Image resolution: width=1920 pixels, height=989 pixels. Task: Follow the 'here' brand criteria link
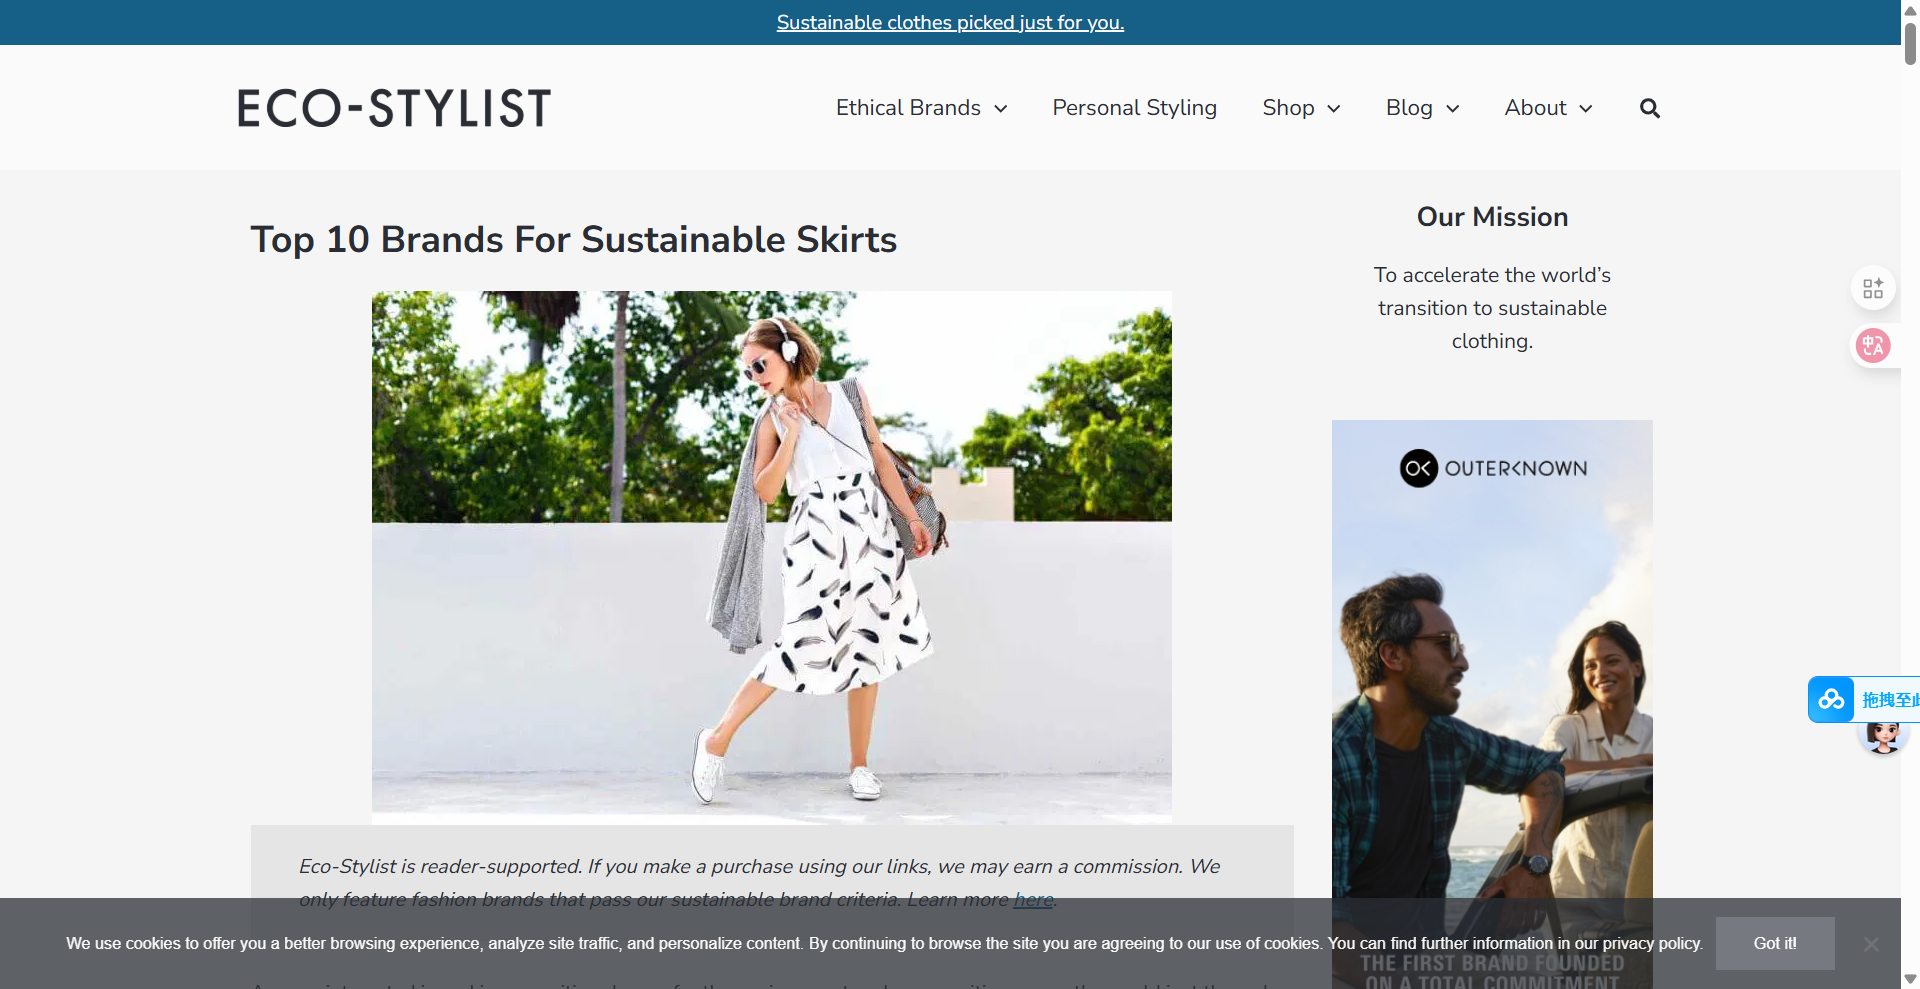click(x=1033, y=899)
